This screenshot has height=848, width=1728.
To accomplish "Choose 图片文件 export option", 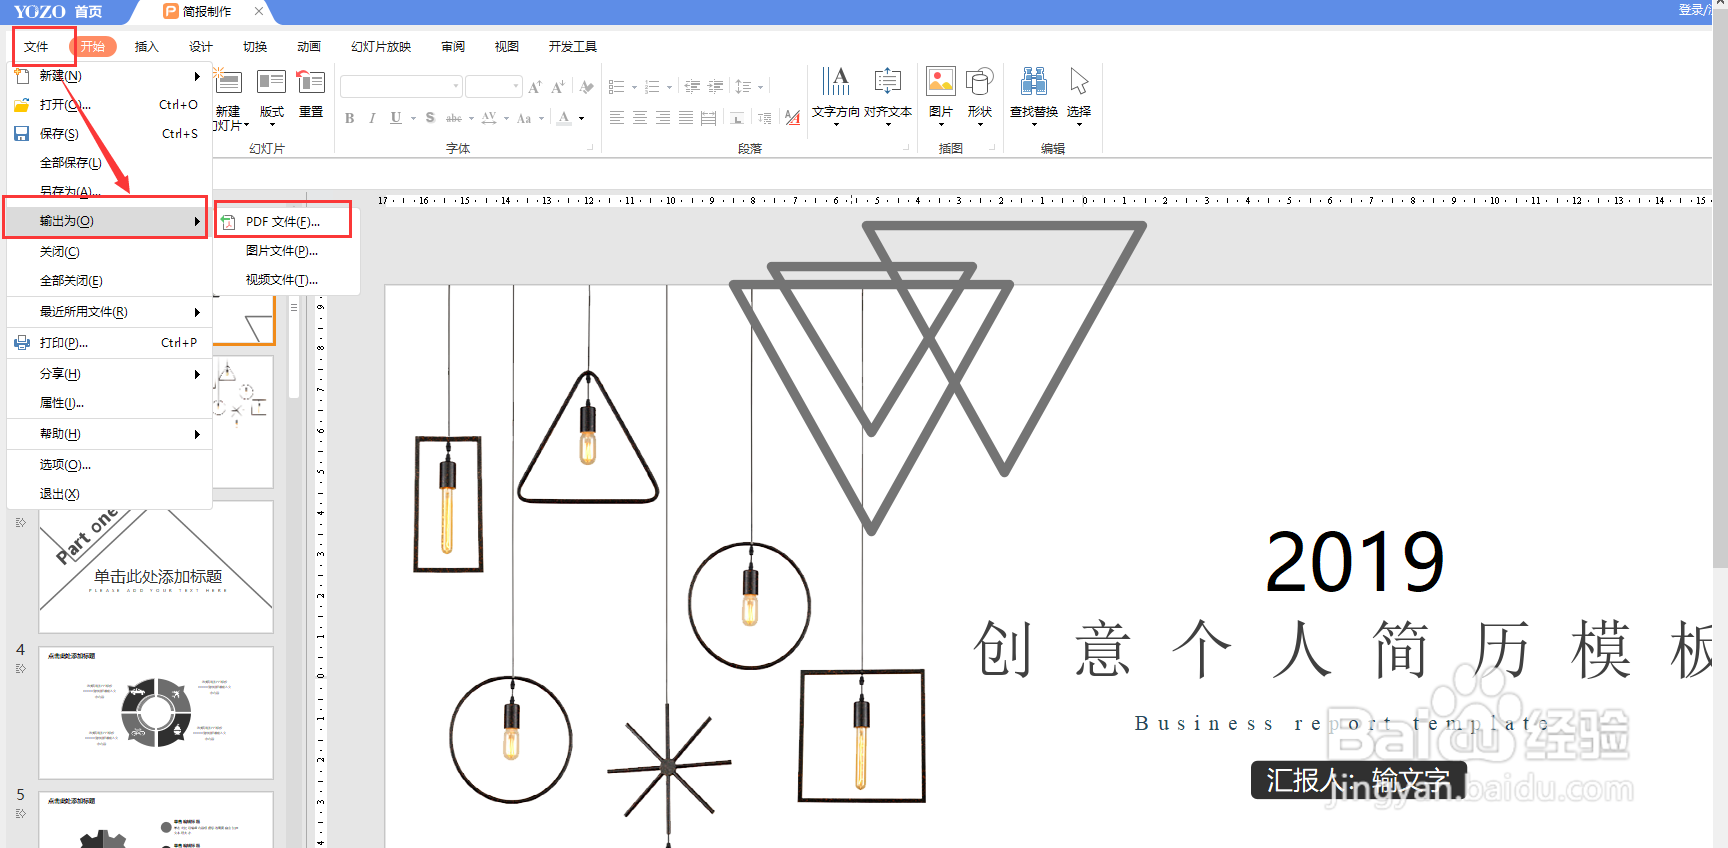I will click(283, 251).
